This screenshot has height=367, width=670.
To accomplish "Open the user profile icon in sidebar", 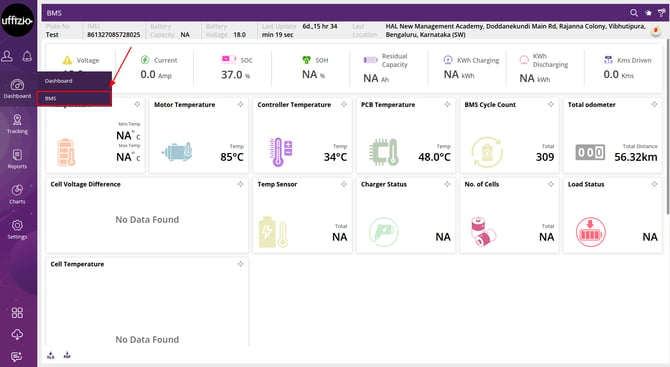I will point(7,56).
